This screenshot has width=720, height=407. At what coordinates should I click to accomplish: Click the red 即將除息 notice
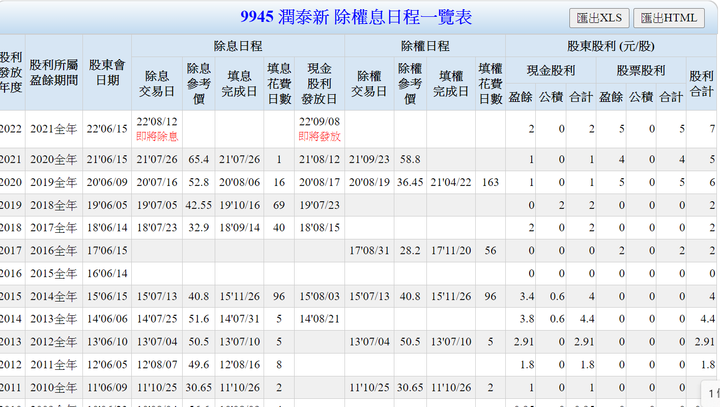pyautogui.click(x=157, y=136)
